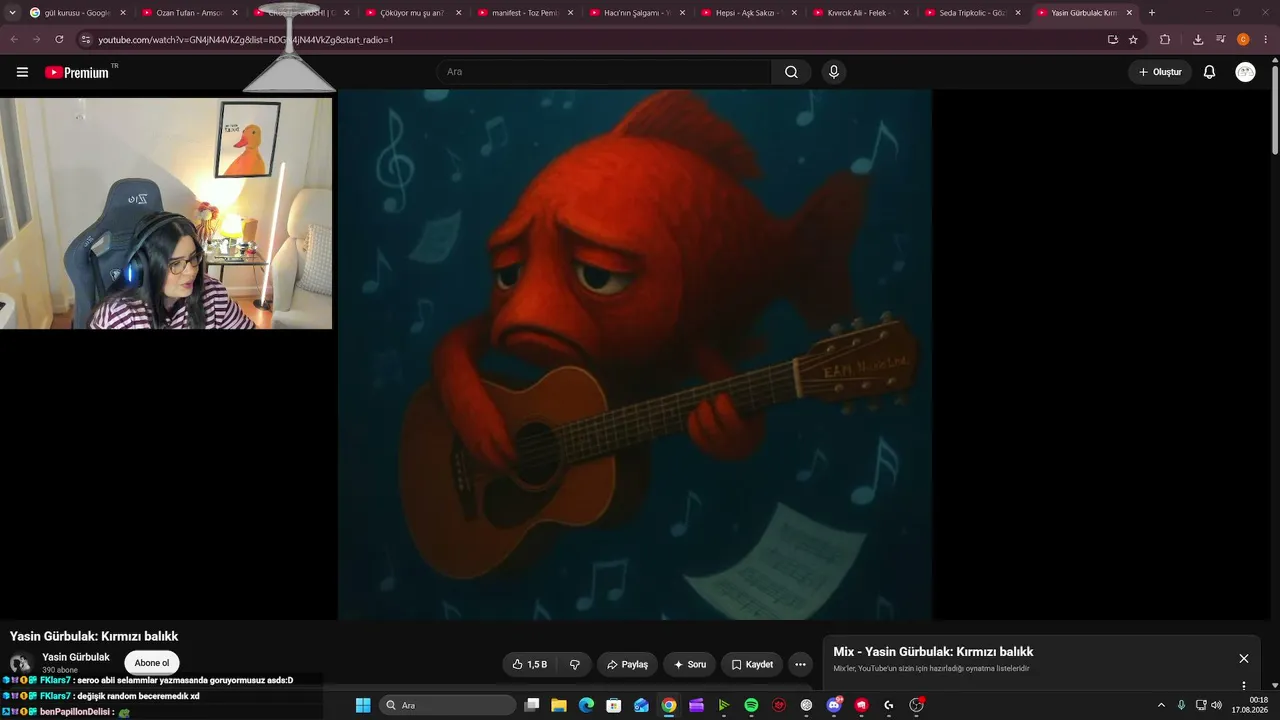
Task: Open Chrome extensions puzzle icon
Action: [1165, 40]
